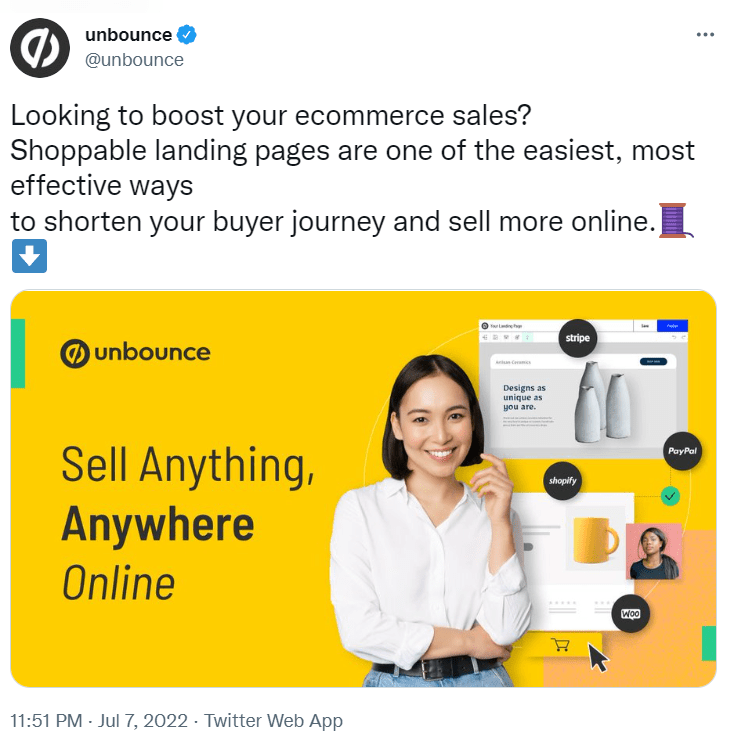Click the unbounce logo inside the banner
Viewport: 737px width, 750px height.
point(135,353)
